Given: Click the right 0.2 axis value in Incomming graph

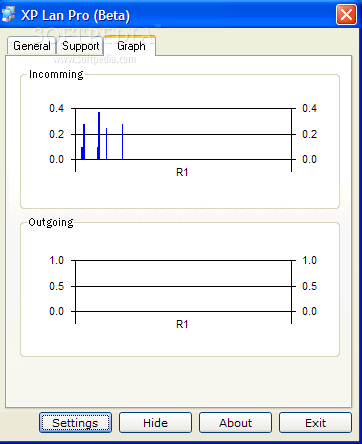Looking at the screenshot, I should 309,134.
